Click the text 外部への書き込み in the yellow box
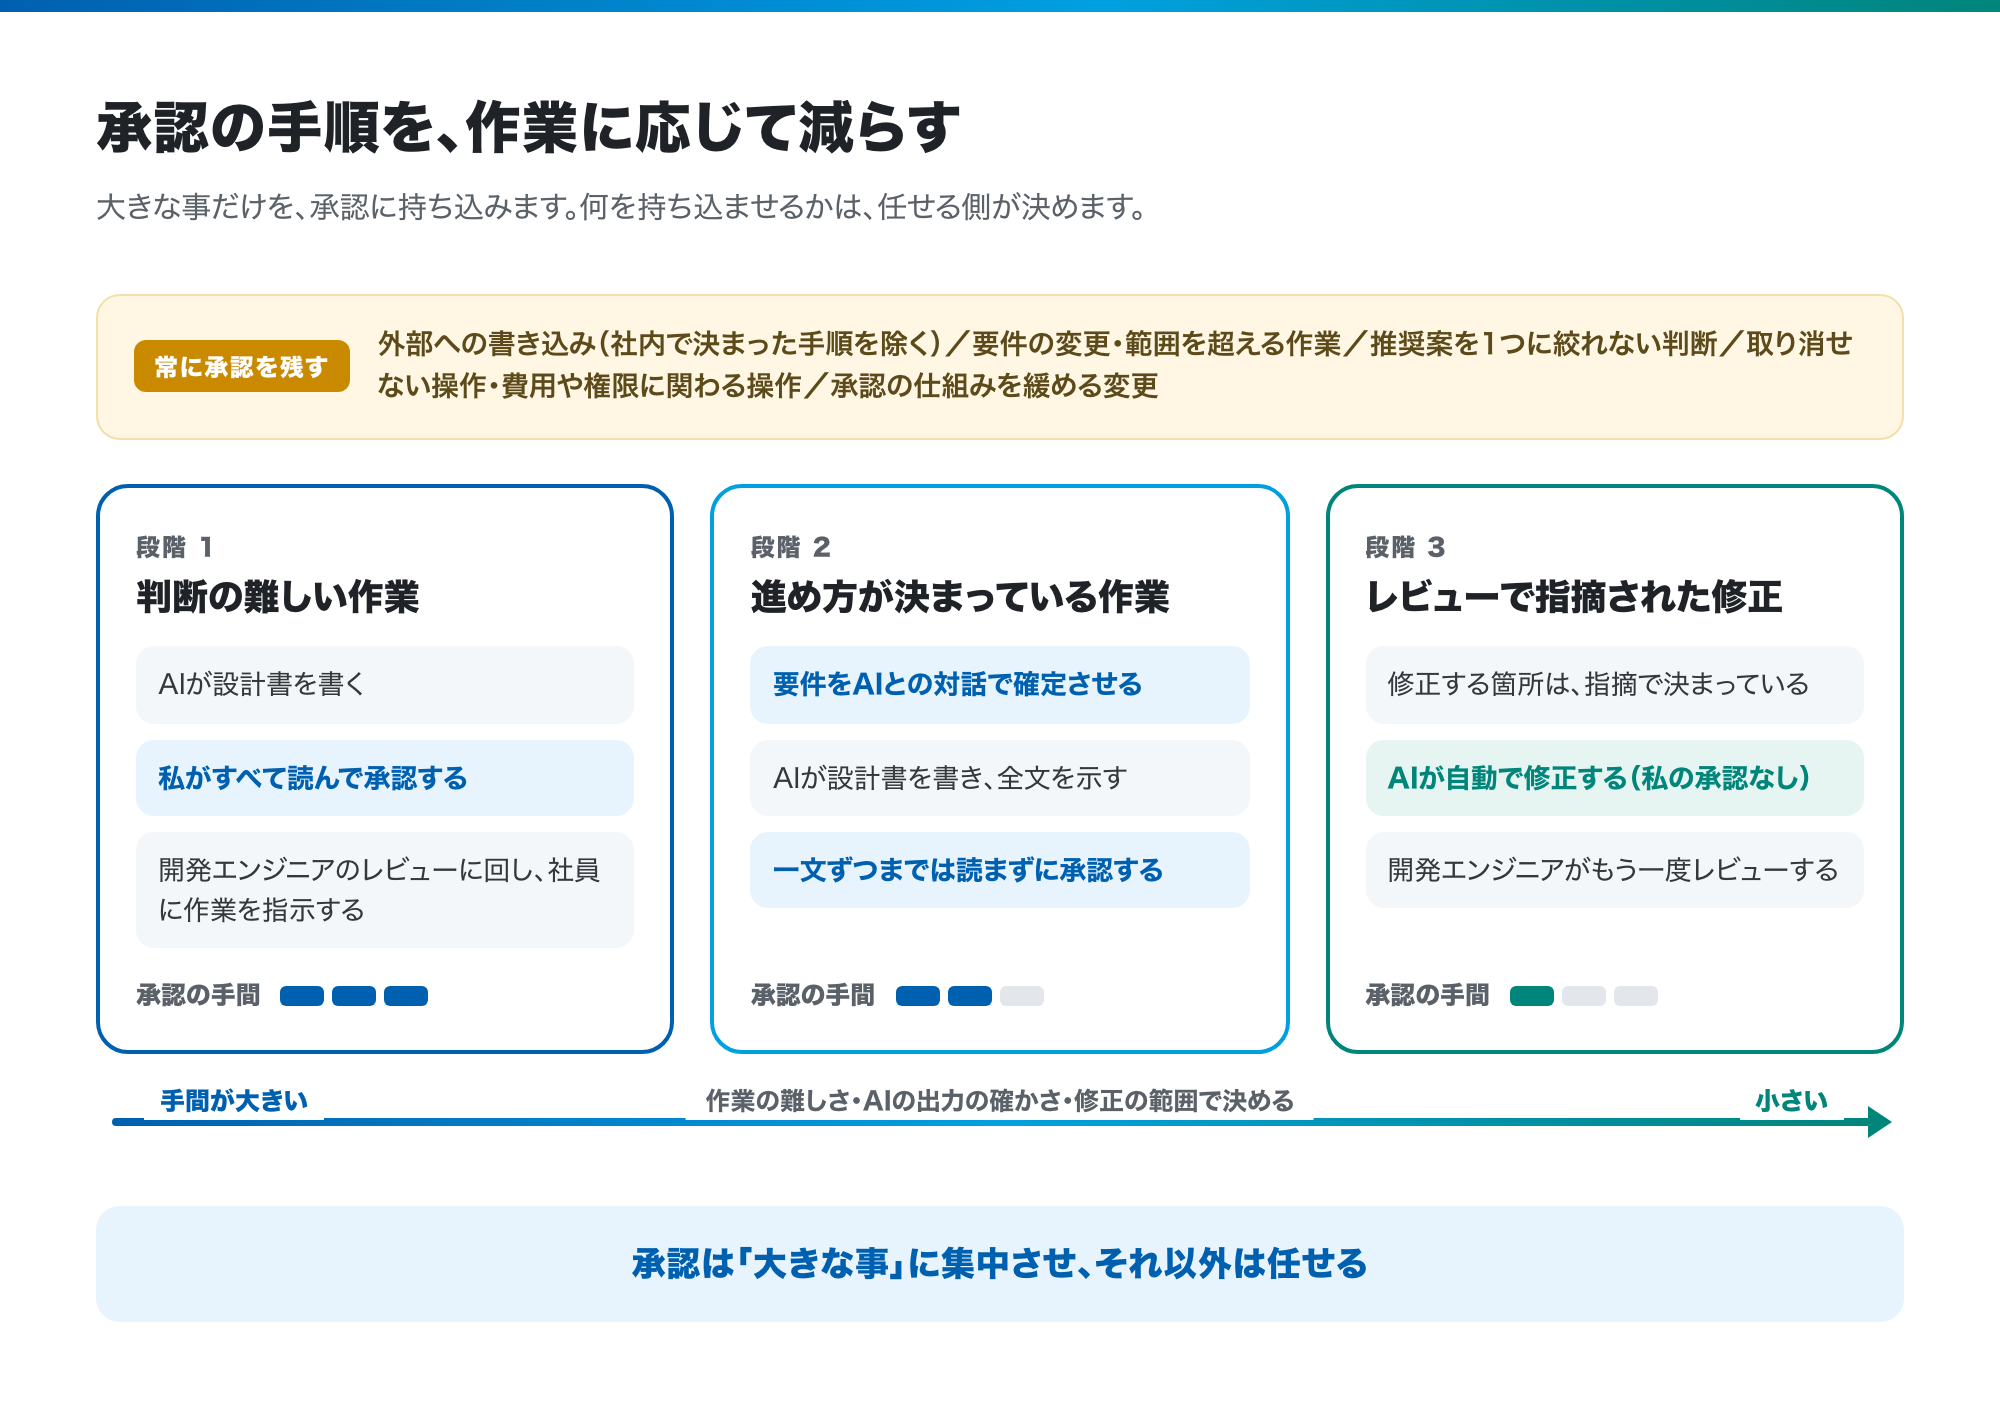The height and width of the screenshot is (1404, 2000). (486, 344)
